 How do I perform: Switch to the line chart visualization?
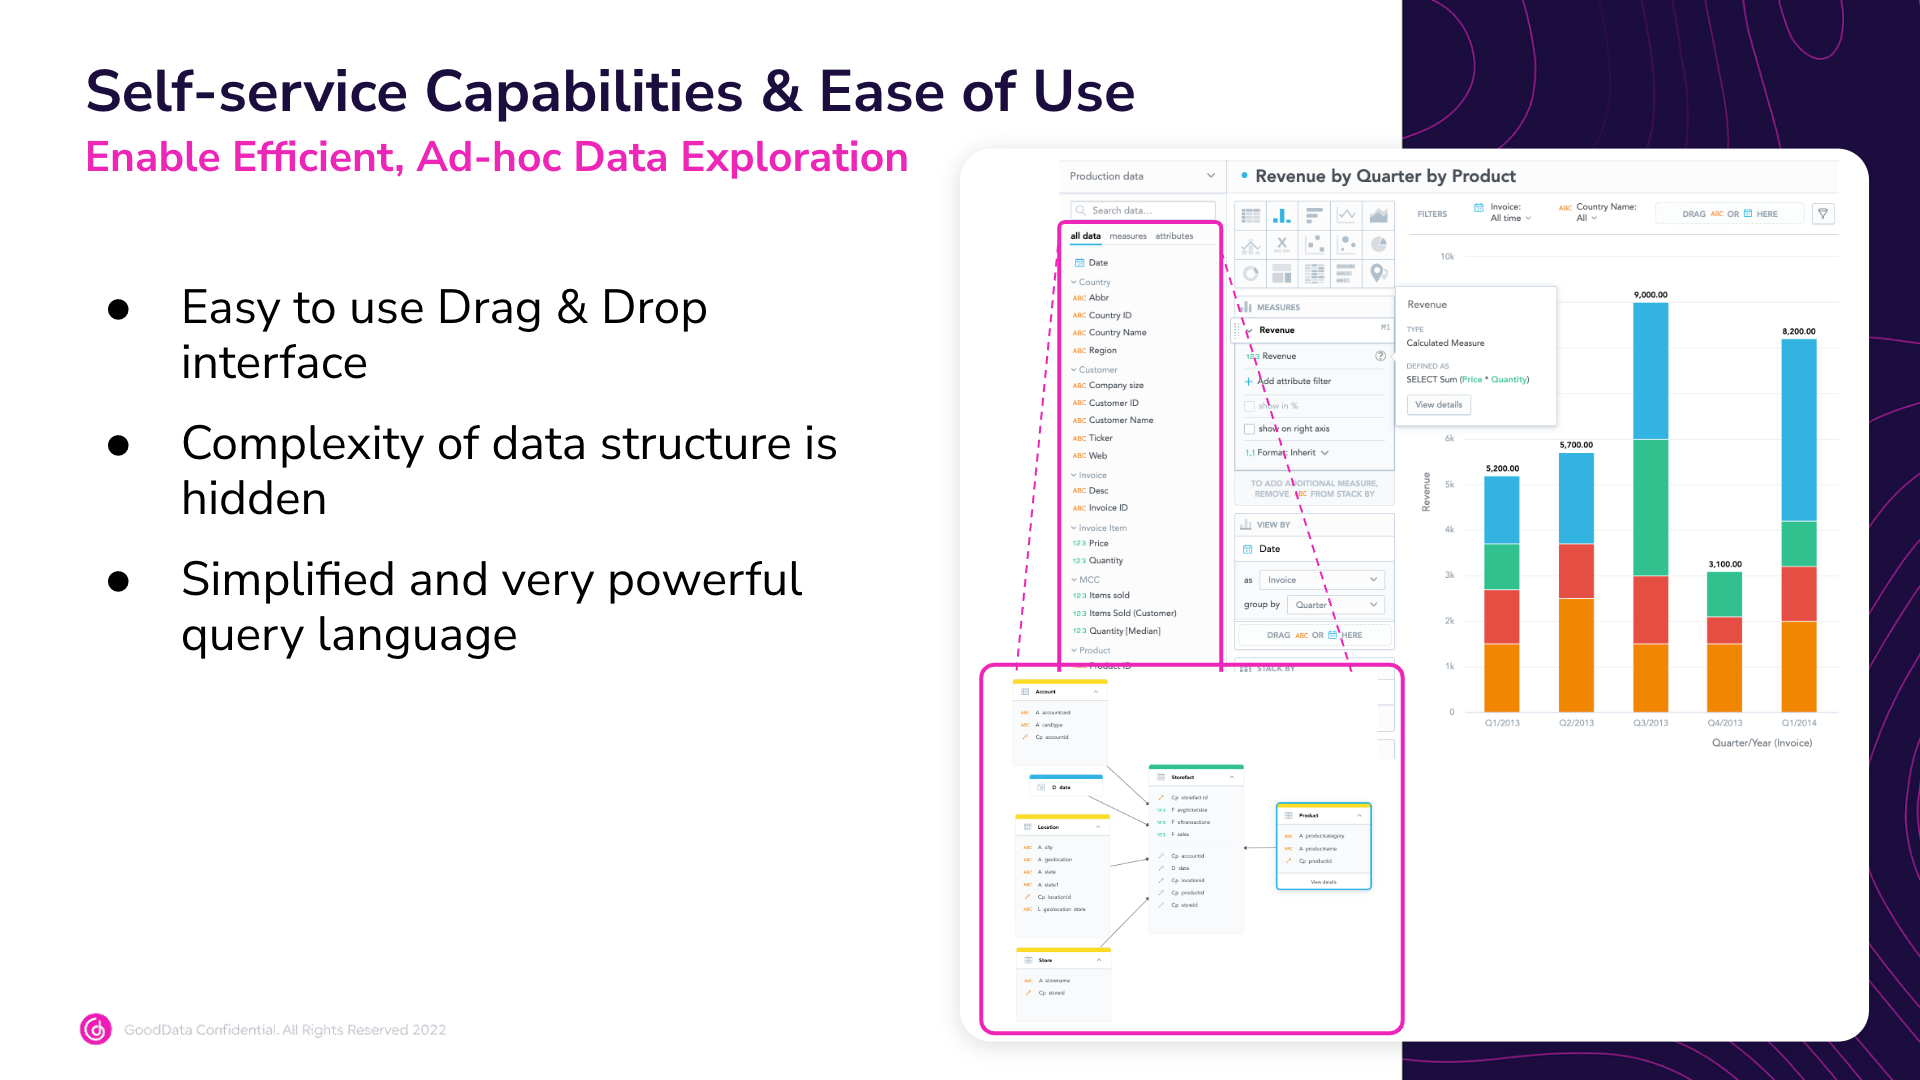[x=1347, y=215]
